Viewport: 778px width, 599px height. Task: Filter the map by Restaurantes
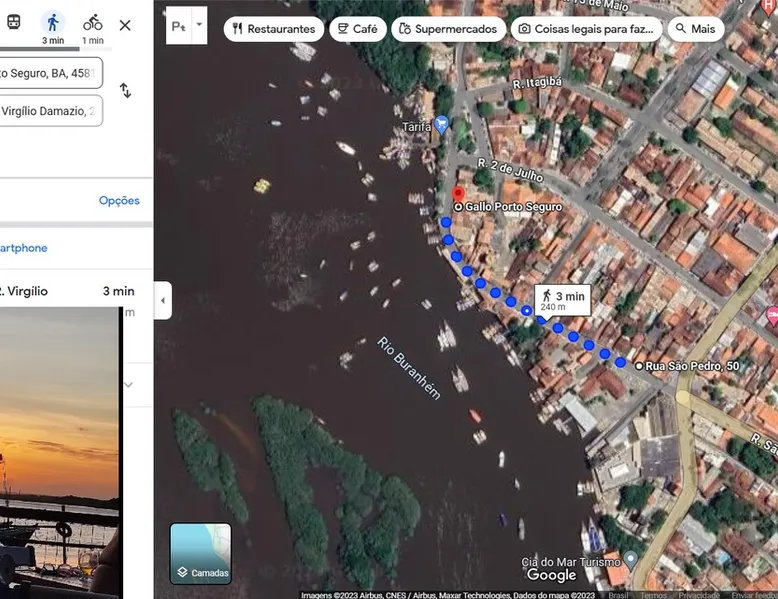[x=273, y=29]
